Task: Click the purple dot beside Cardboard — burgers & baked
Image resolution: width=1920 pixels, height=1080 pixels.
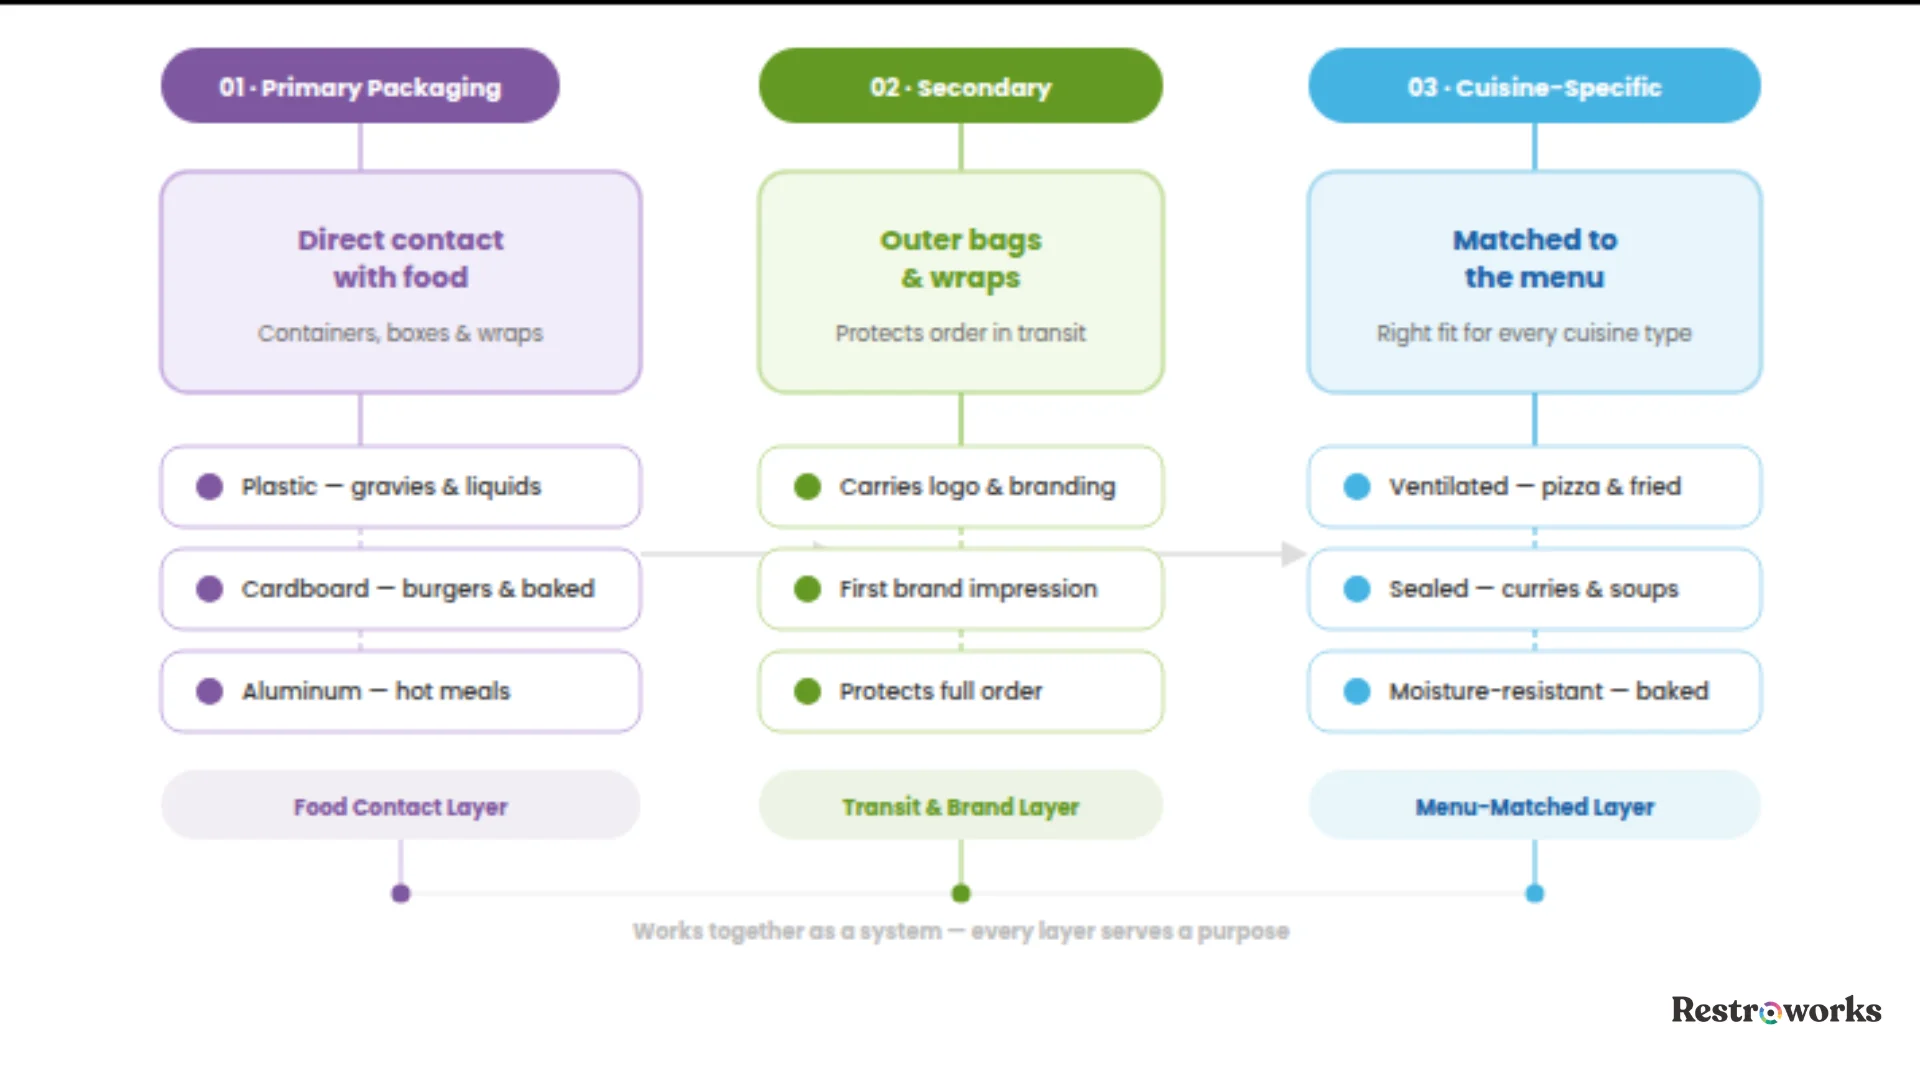Action: 209,589
